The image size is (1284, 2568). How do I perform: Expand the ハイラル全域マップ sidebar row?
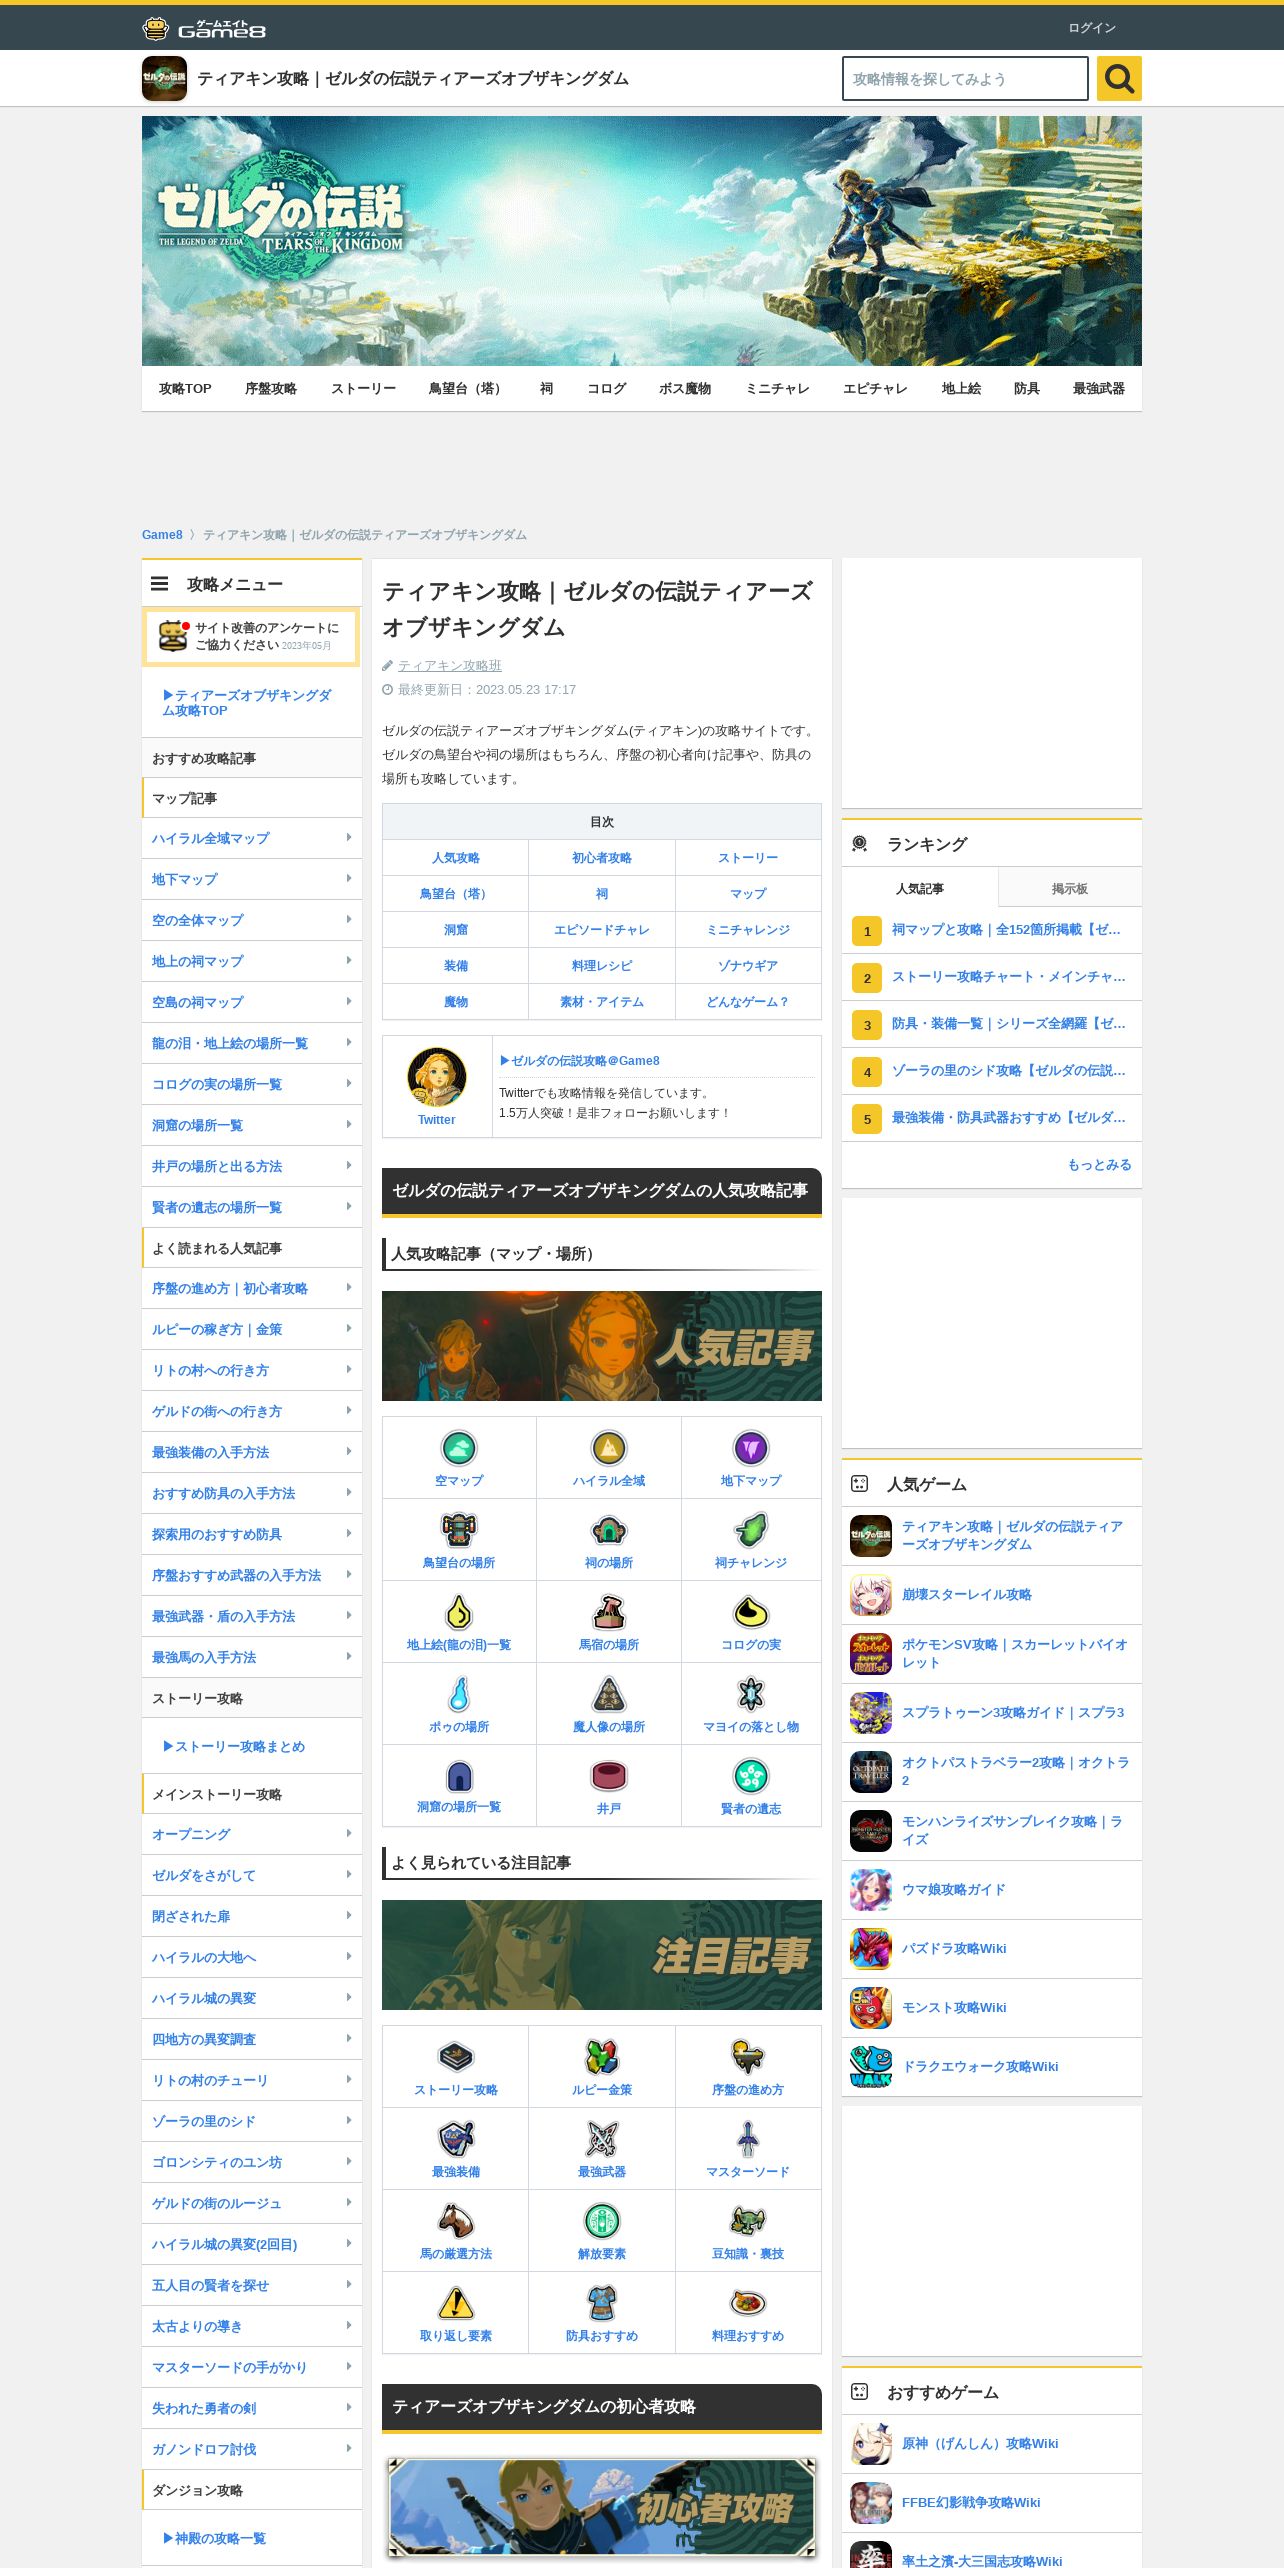pyautogui.click(x=252, y=838)
